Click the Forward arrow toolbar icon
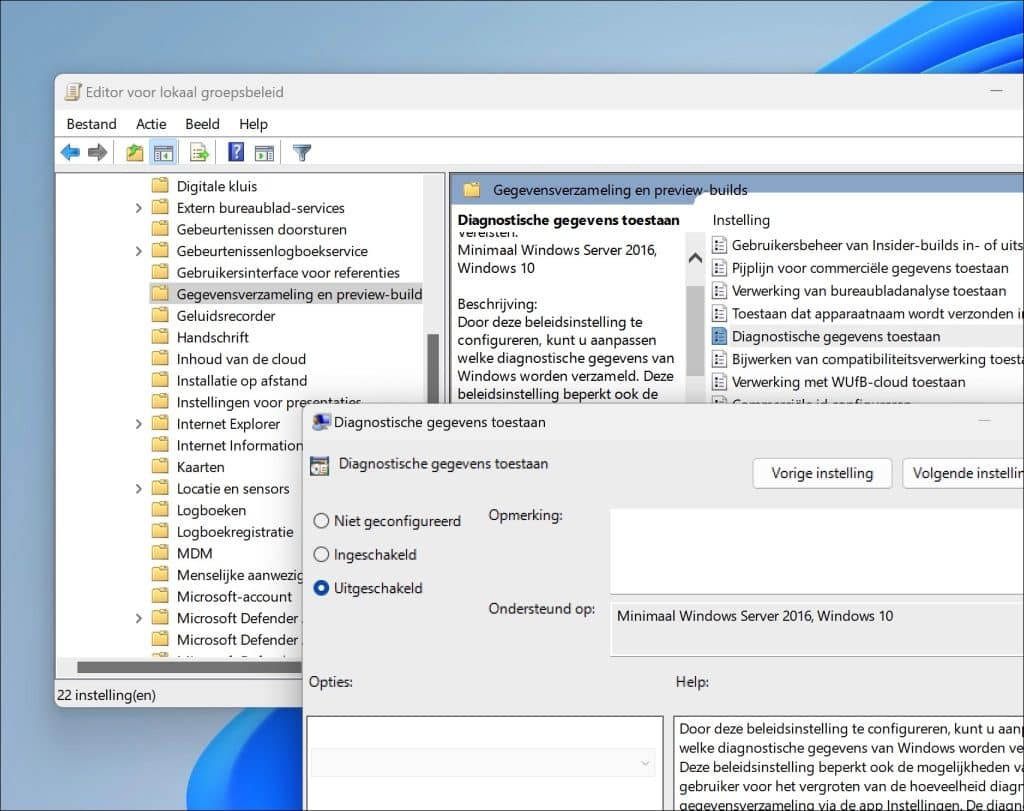Viewport: 1024px width, 811px height. click(x=97, y=153)
